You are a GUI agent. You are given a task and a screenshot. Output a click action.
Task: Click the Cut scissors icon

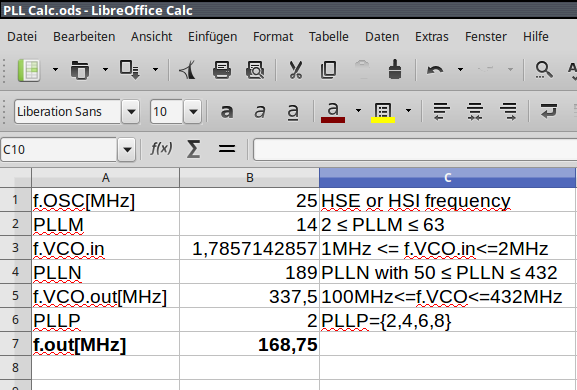click(x=295, y=70)
